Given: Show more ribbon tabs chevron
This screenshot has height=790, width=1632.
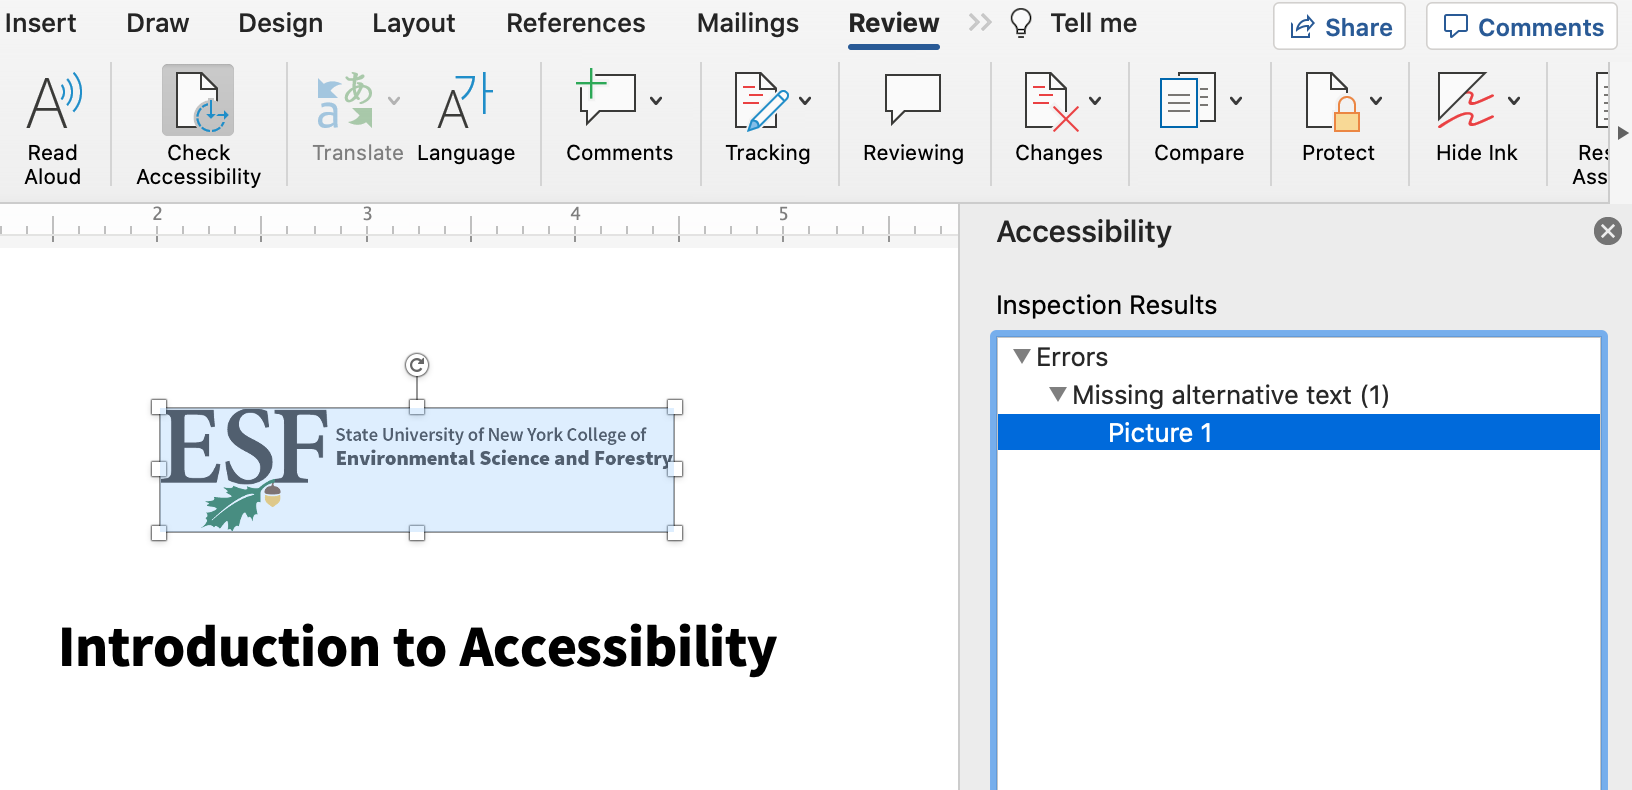Looking at the screenshot, I should (x=980, y=22).
